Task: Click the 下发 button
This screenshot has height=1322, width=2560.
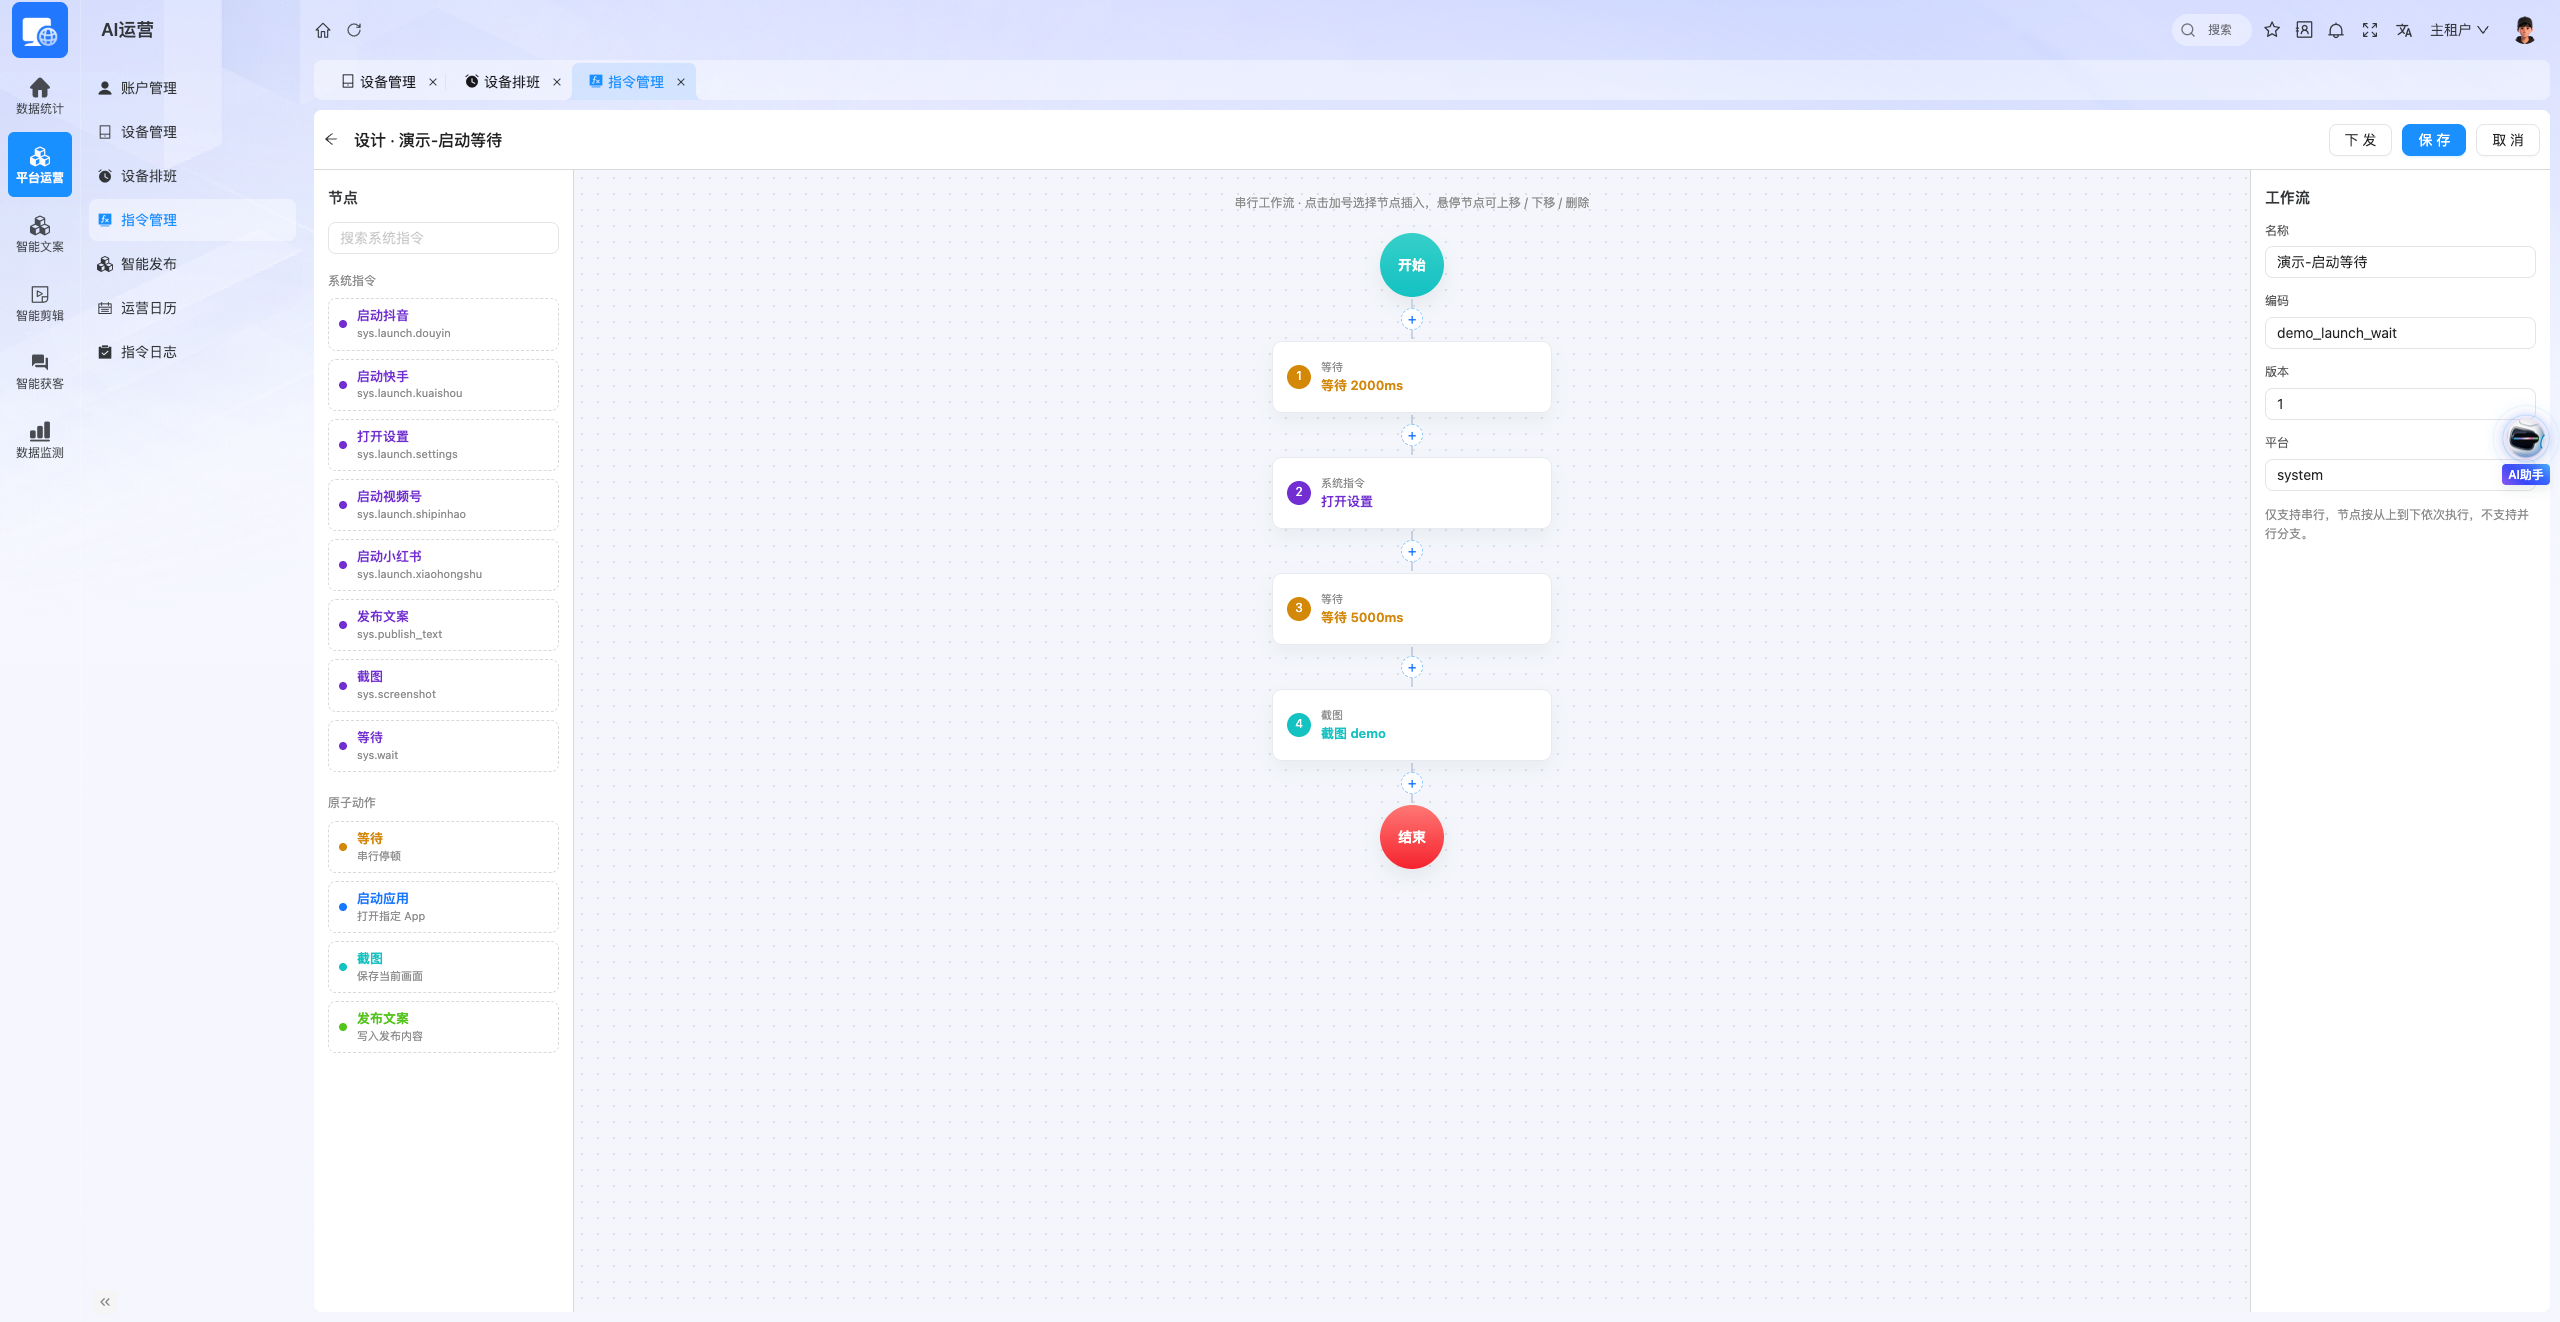Action: (x=2360, y=140)
